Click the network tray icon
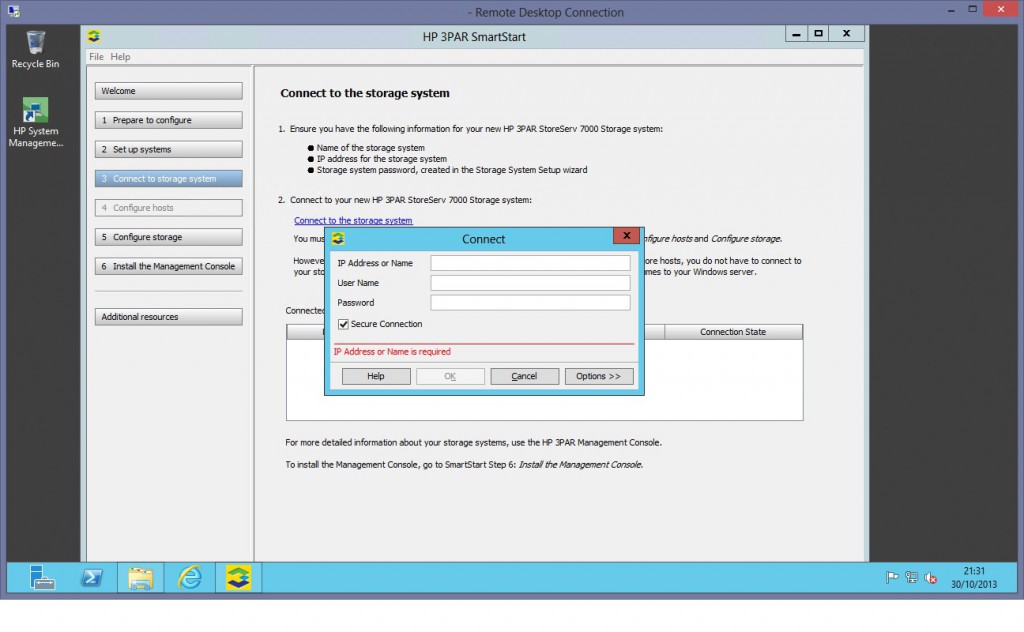This screenshot has width=1024, height=632. (x=911, y=577)
